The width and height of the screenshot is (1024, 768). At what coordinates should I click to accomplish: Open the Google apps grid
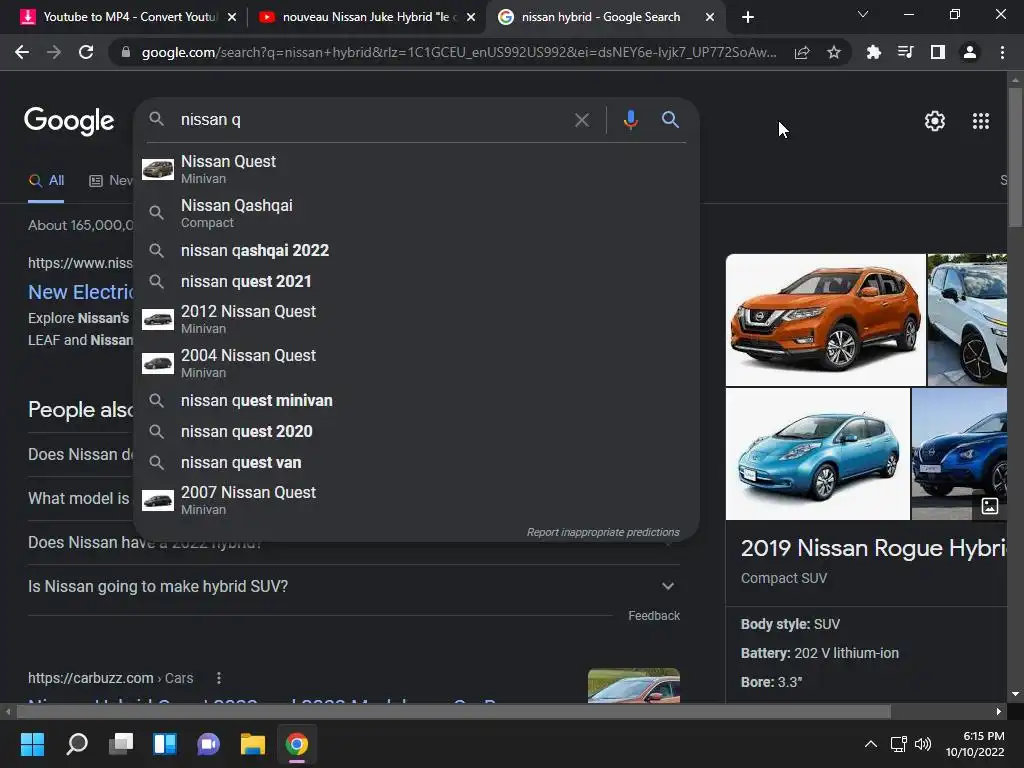(980, 121)
